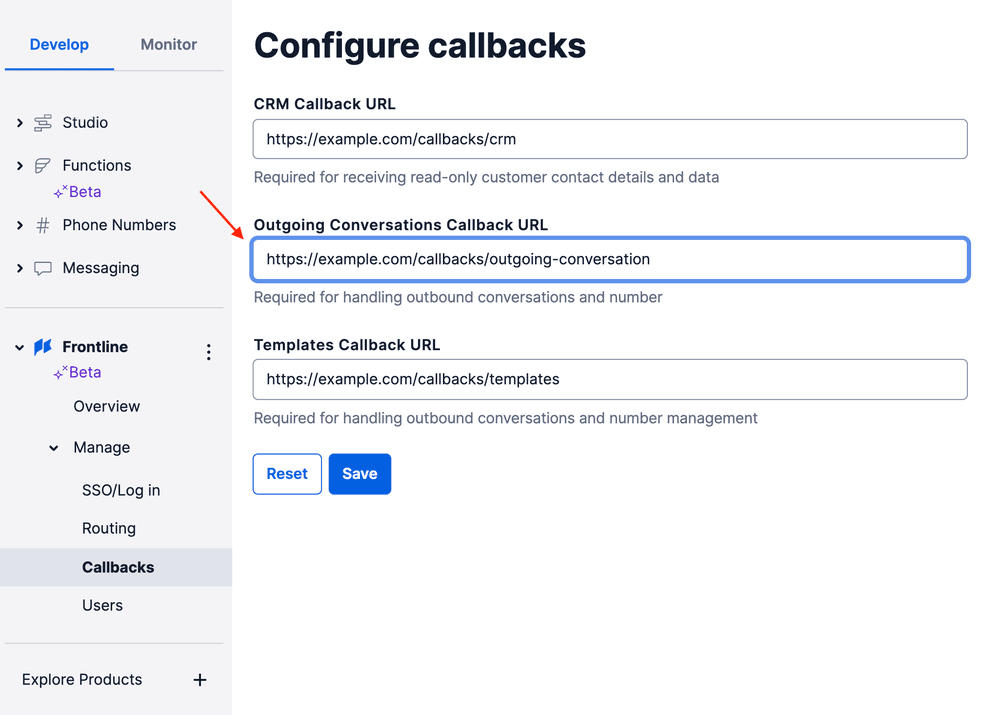Click the plus icon beside Explore Products
1000x715 pixels.
click(200, 680)
